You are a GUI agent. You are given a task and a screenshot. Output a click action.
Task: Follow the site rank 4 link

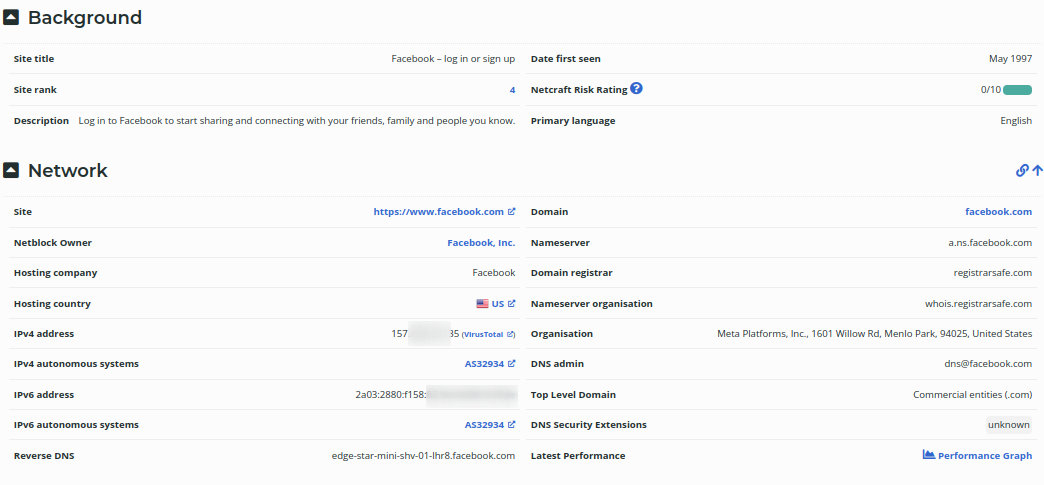tap(512, 90)
